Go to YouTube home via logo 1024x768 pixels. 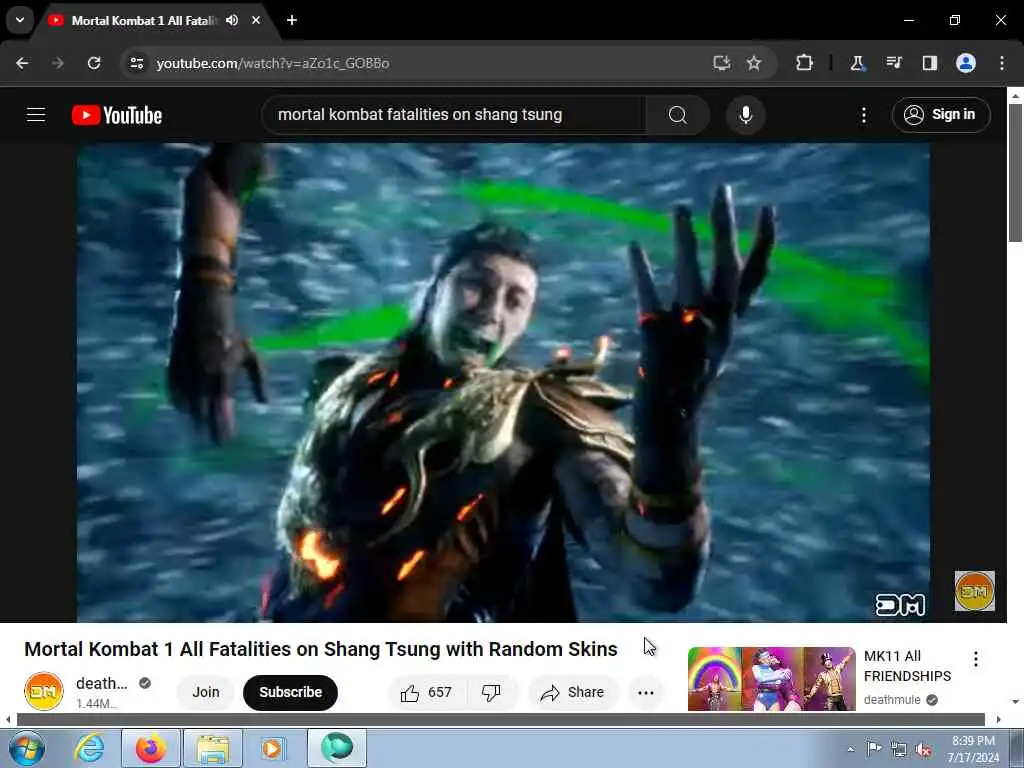click(x=117, y=115)
